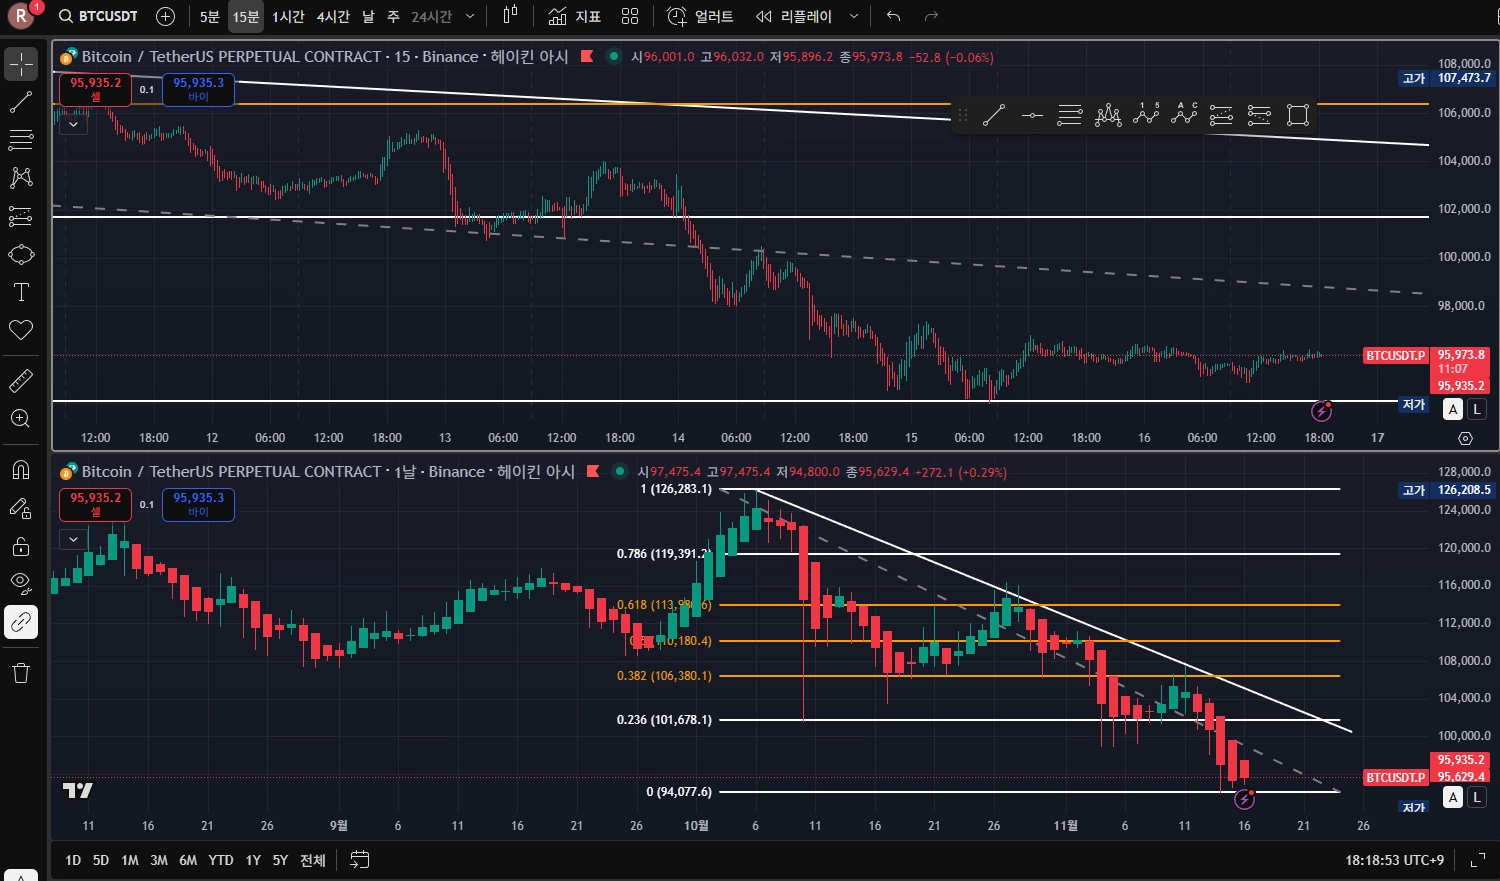Click the lightning icon on the 15-minute chart
Screen dimensions: 1500x881
tap(1322, 410)
